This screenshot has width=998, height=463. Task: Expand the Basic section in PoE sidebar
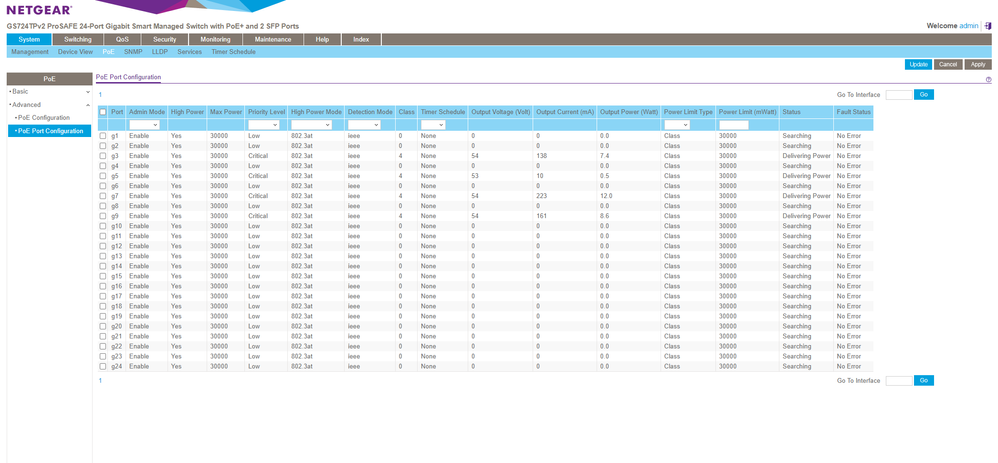point(20,91)
